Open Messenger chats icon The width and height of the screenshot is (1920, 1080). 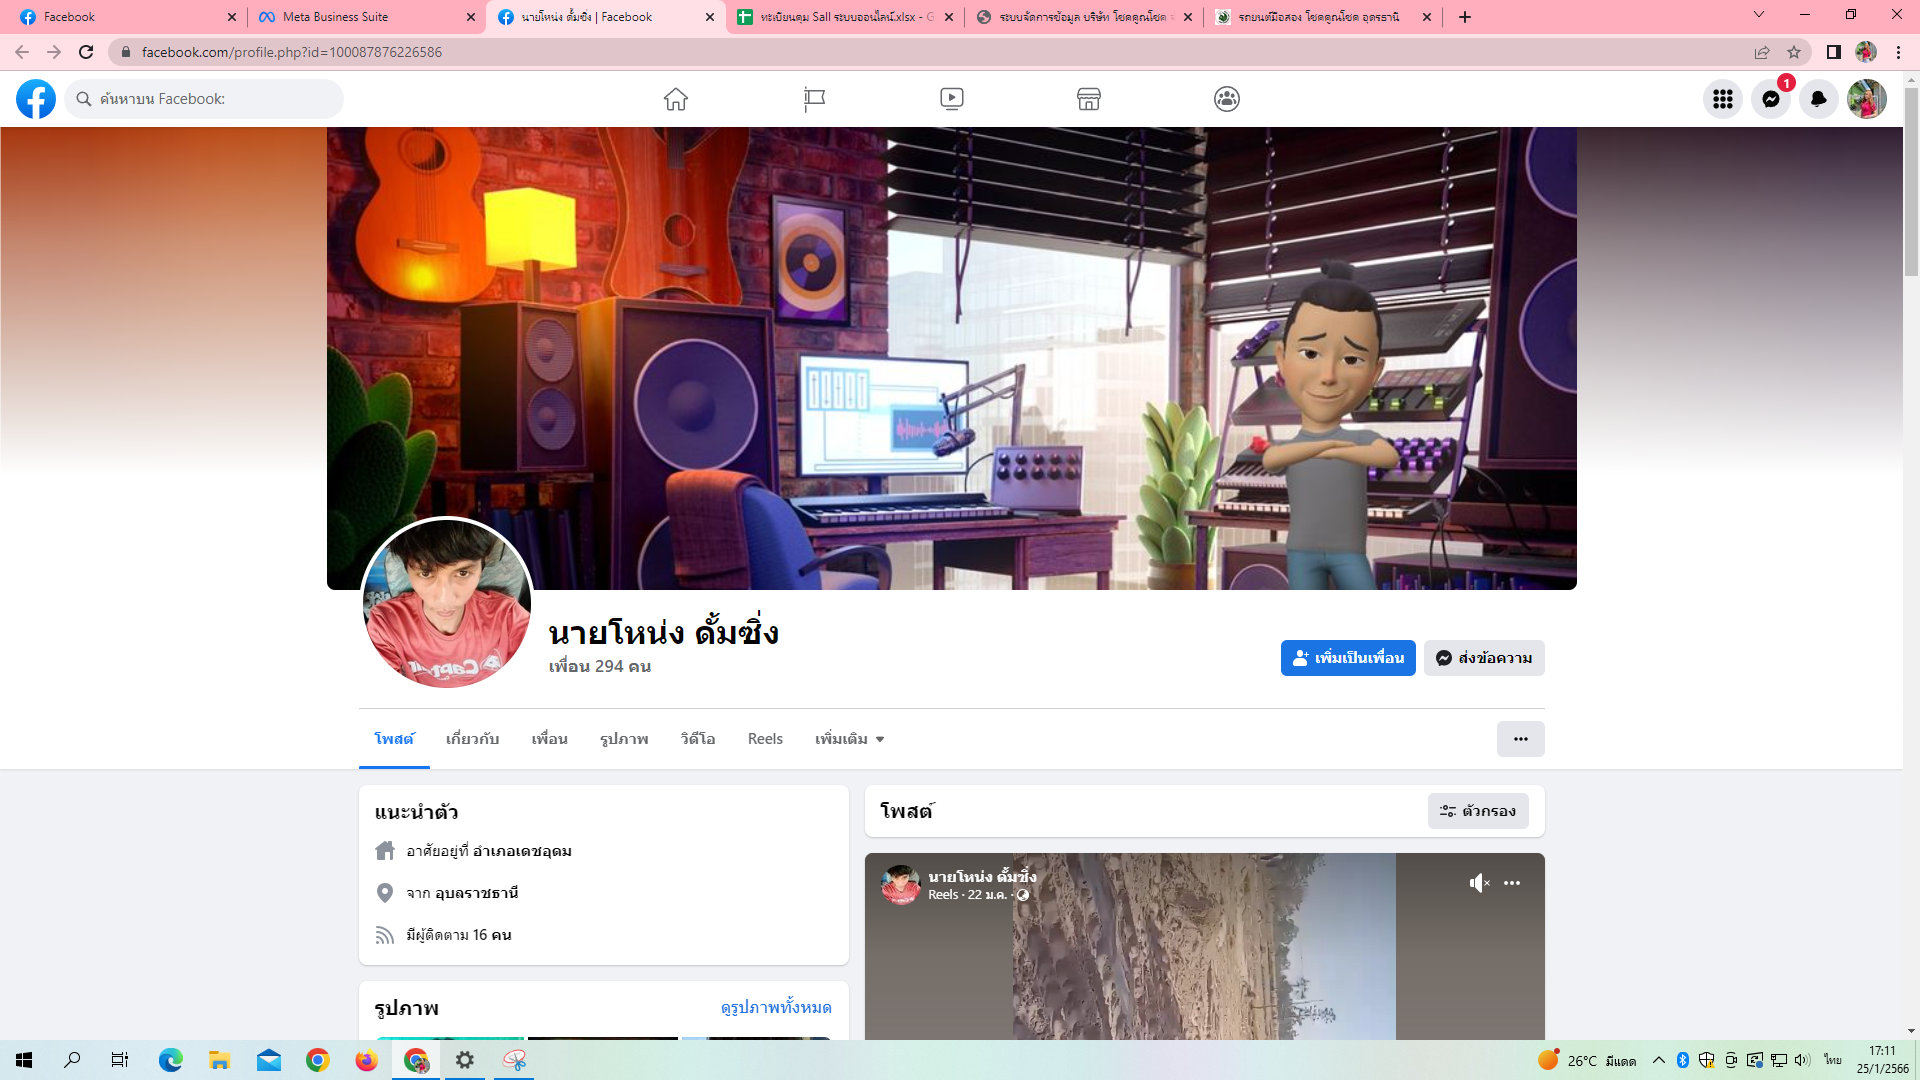coord(1770,99)
